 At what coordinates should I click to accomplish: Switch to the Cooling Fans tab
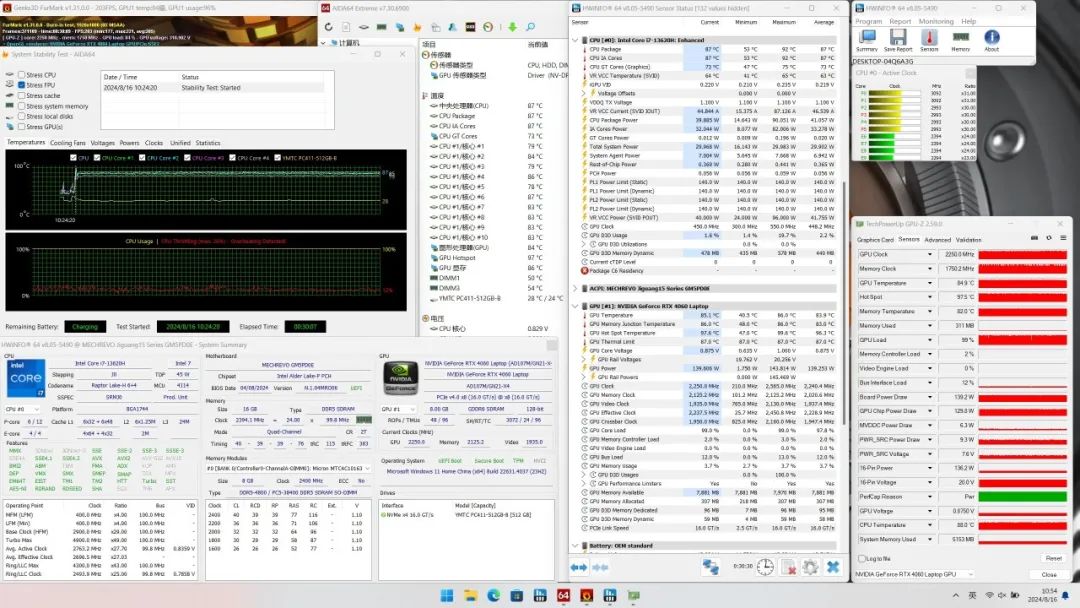coord(68,143)
